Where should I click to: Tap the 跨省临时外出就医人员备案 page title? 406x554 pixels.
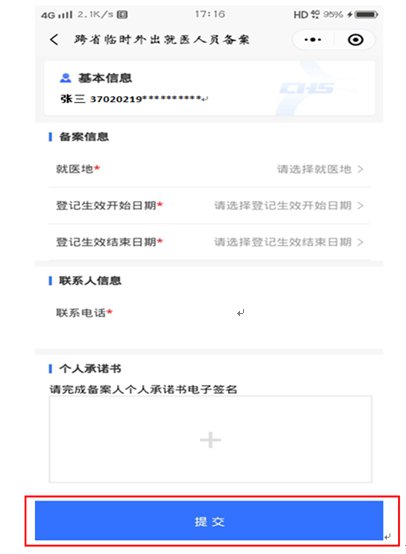pyautogui.click(x=162, y=40)
